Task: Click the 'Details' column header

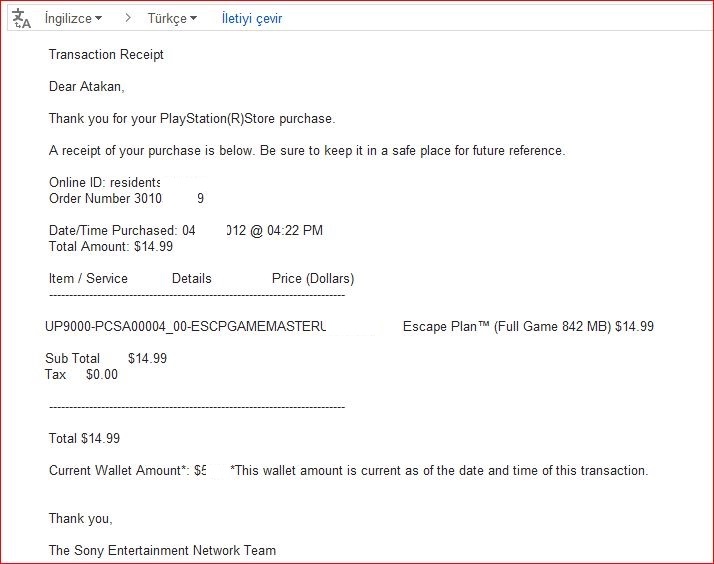Action: (x=192, y=279)
